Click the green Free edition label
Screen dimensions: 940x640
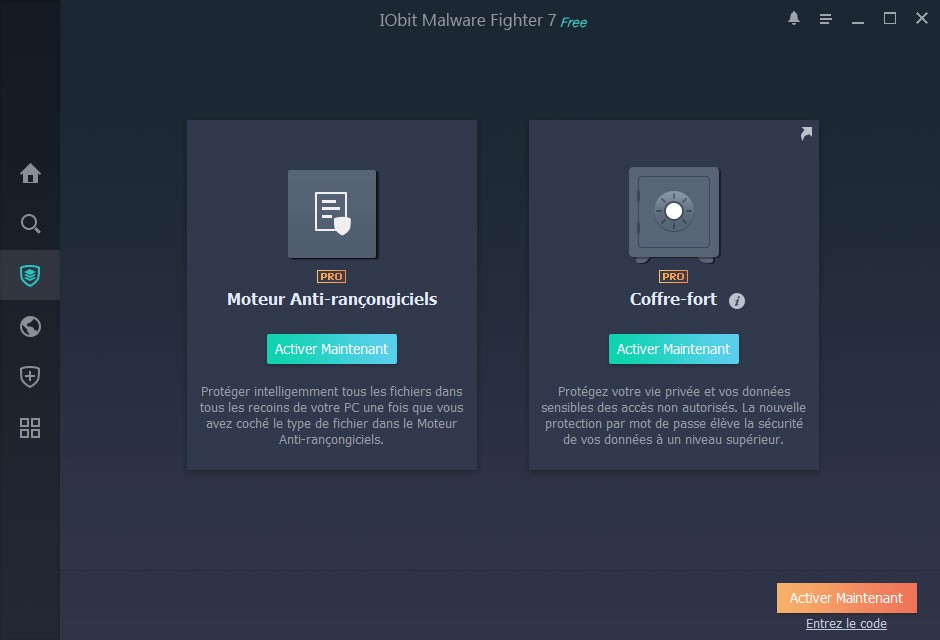tap(574, 22)
